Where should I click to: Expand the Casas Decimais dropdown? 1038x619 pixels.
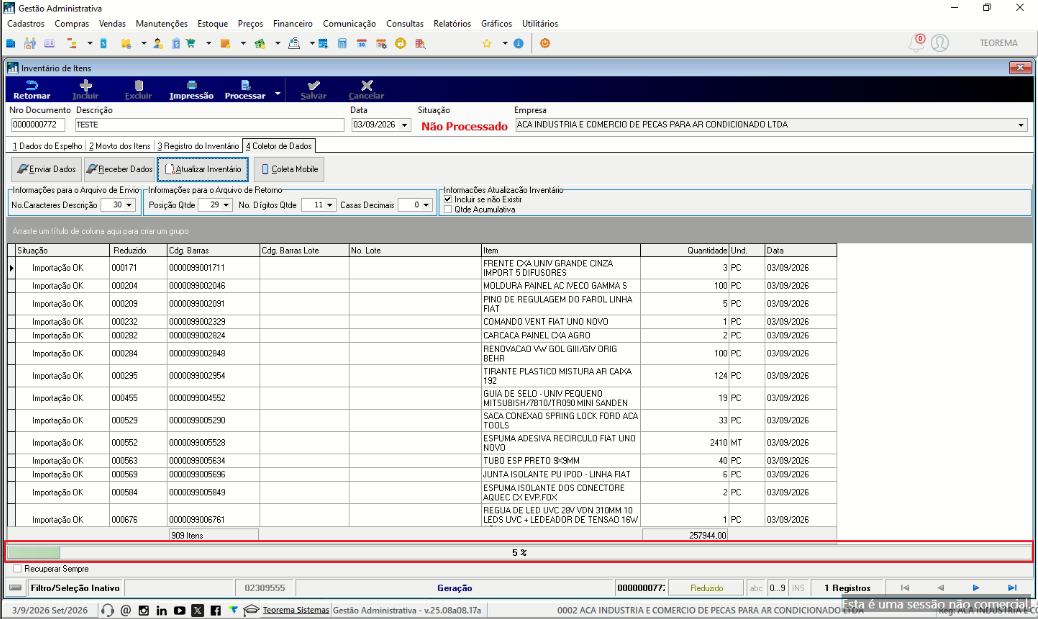[x=426, y=205]
